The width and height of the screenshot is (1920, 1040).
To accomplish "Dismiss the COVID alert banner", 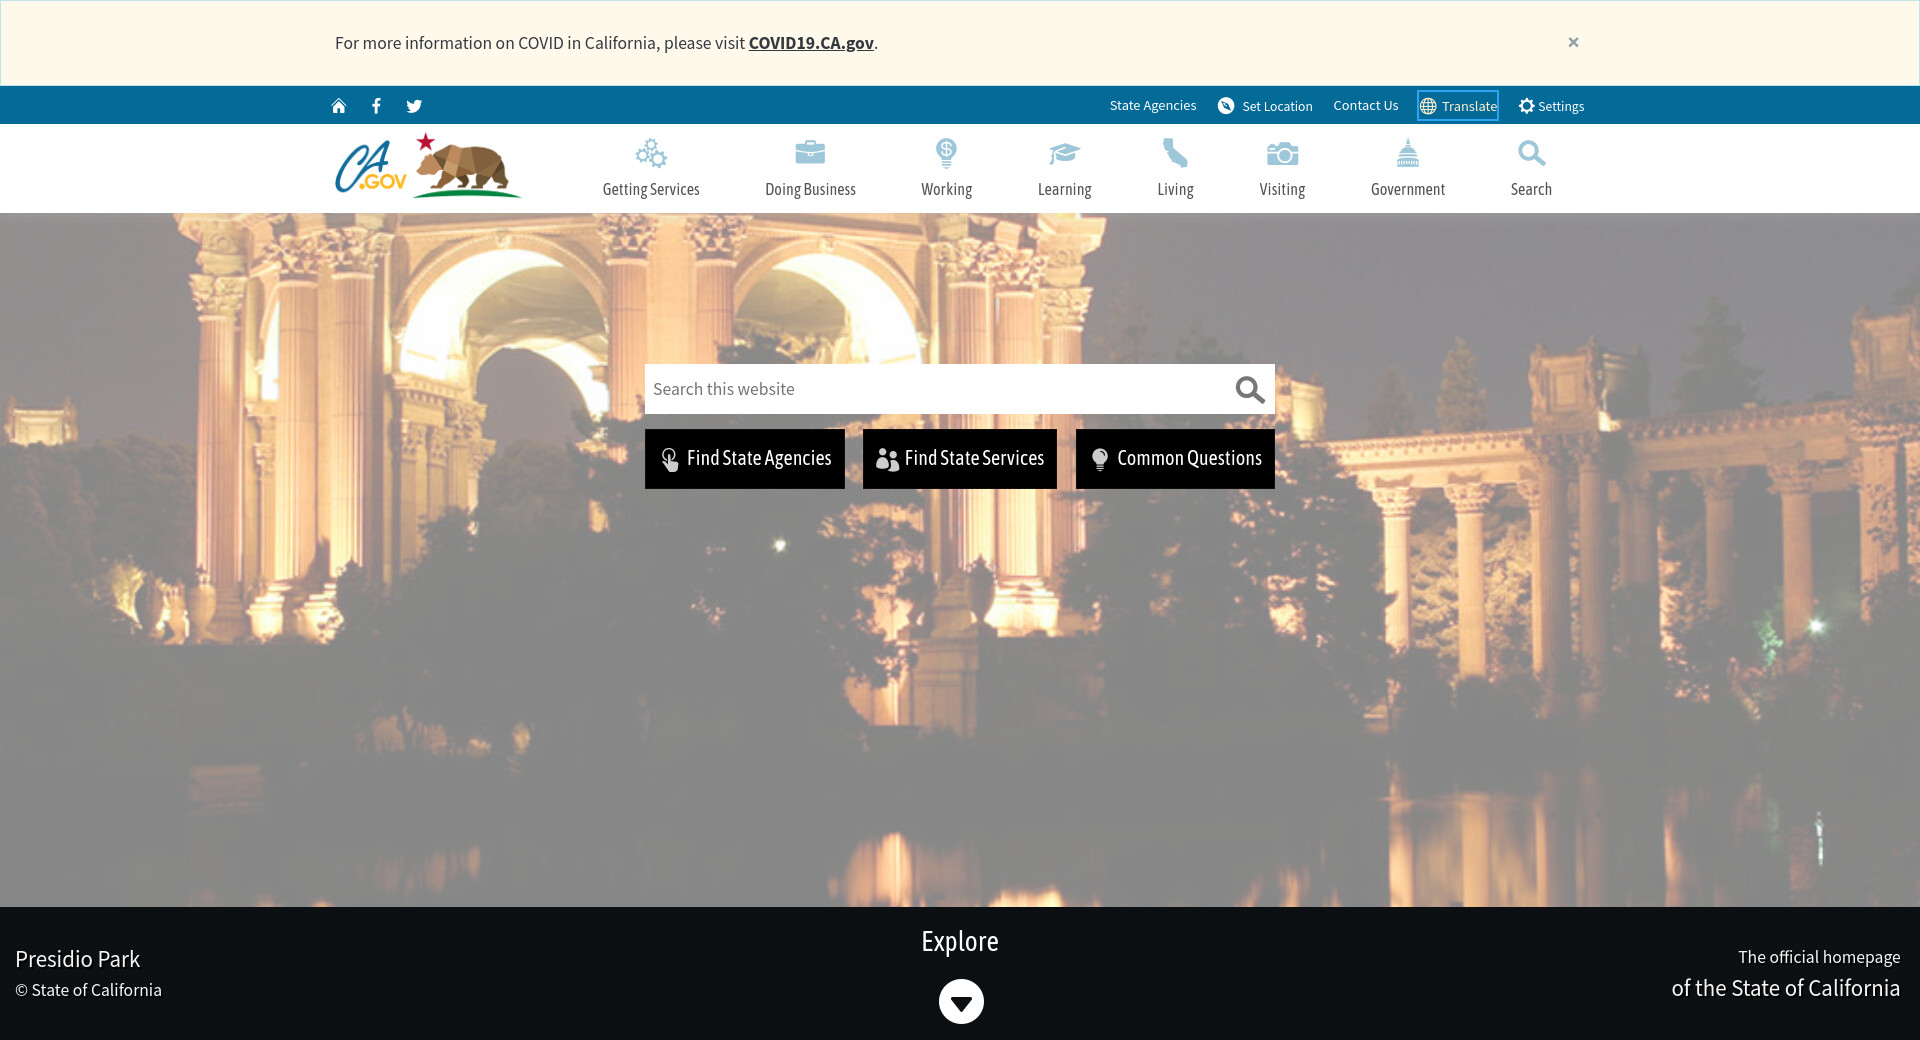I will point(1573,42).
